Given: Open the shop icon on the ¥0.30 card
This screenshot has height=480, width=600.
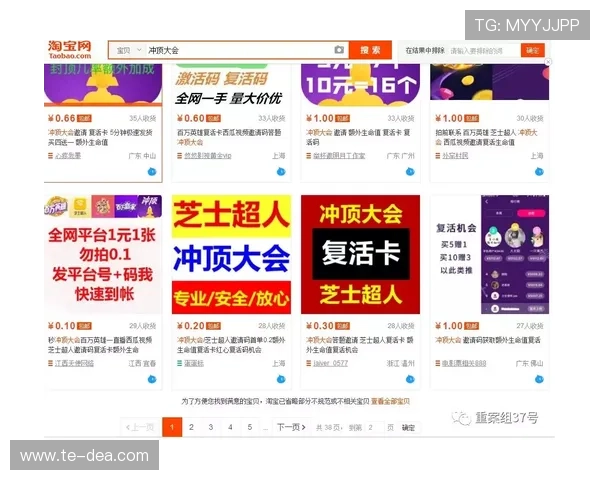Looking at the screenshot, I should [x=308, y=363].
